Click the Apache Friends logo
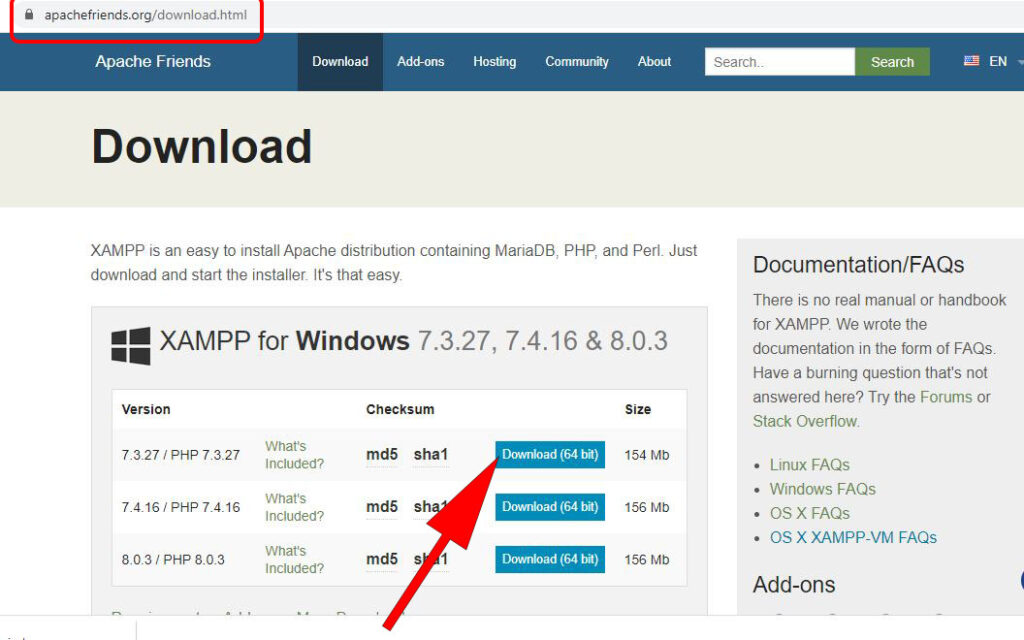This screenshot has height=640, width=1024. [153, 61]
